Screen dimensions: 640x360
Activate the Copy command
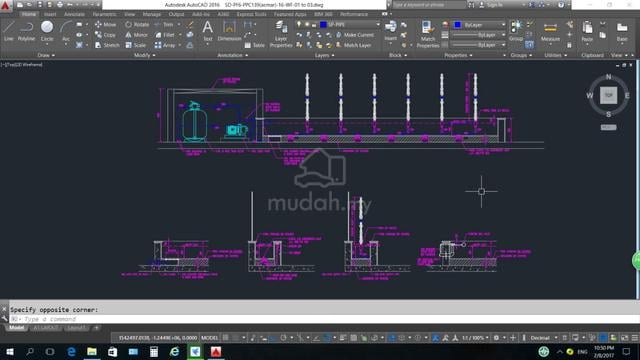point(106,35)
